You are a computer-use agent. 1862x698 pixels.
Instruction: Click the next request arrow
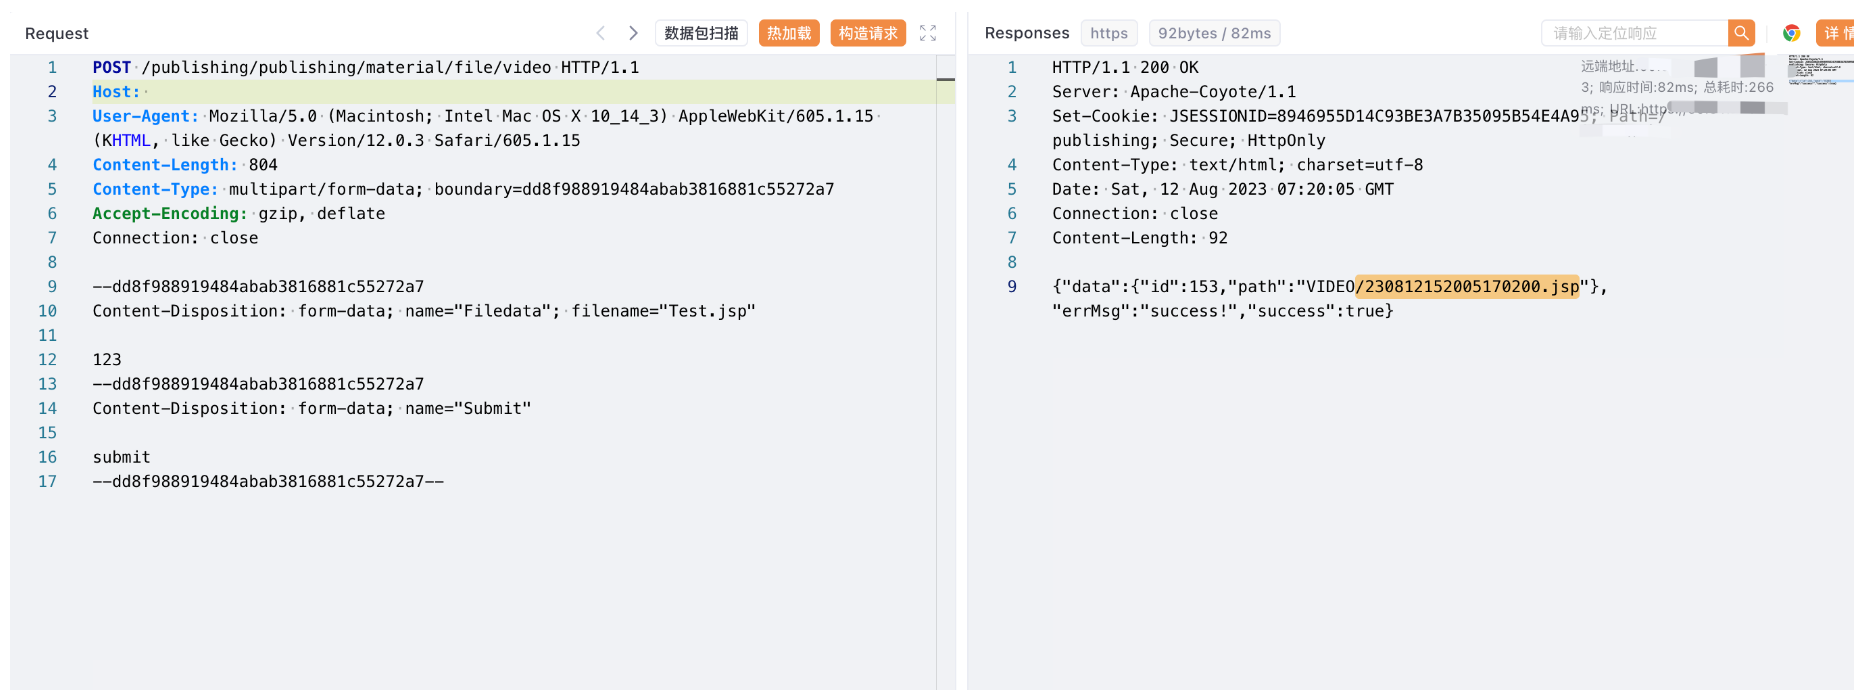point(633,33)
